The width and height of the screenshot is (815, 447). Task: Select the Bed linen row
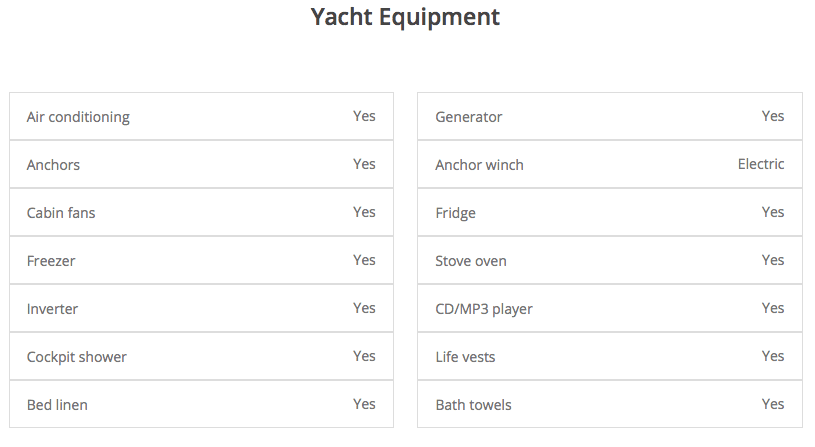click(x=201, y=405)
